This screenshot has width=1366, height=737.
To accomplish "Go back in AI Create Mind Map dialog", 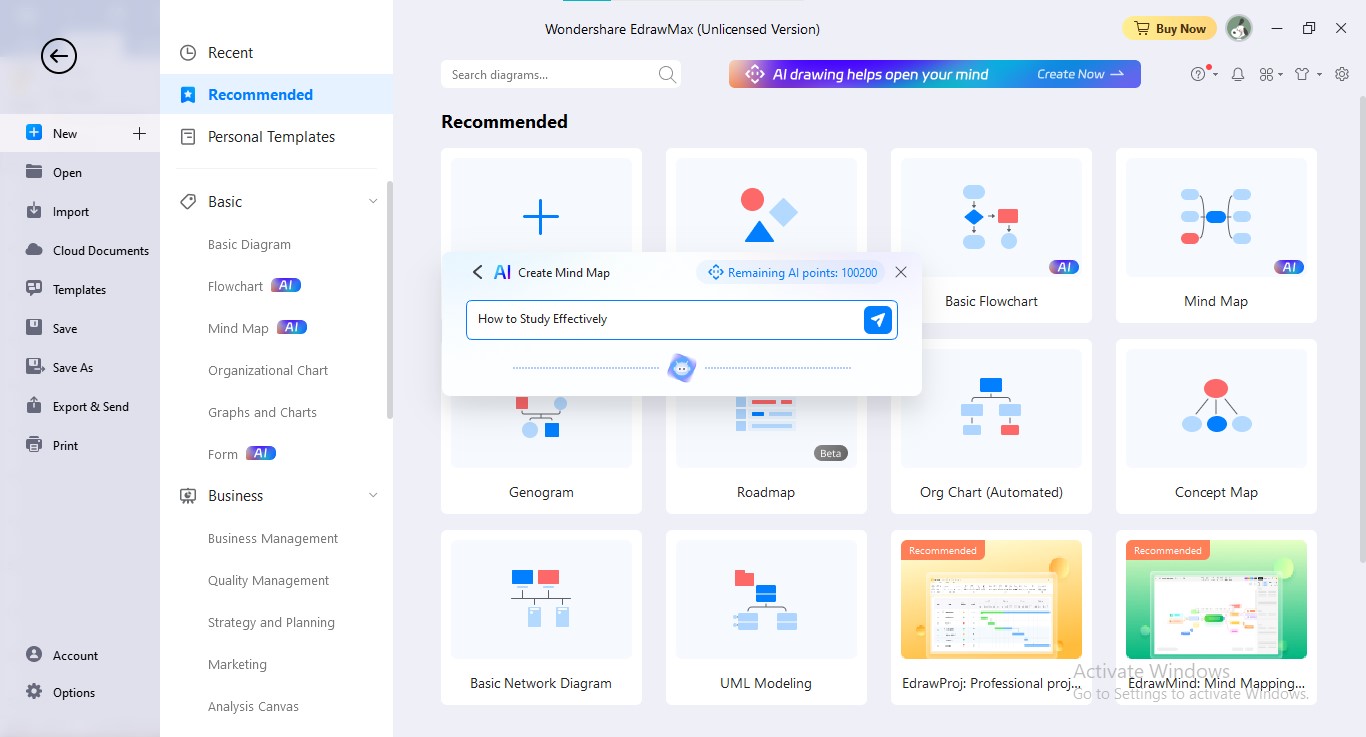I will (x=477, y=272).
